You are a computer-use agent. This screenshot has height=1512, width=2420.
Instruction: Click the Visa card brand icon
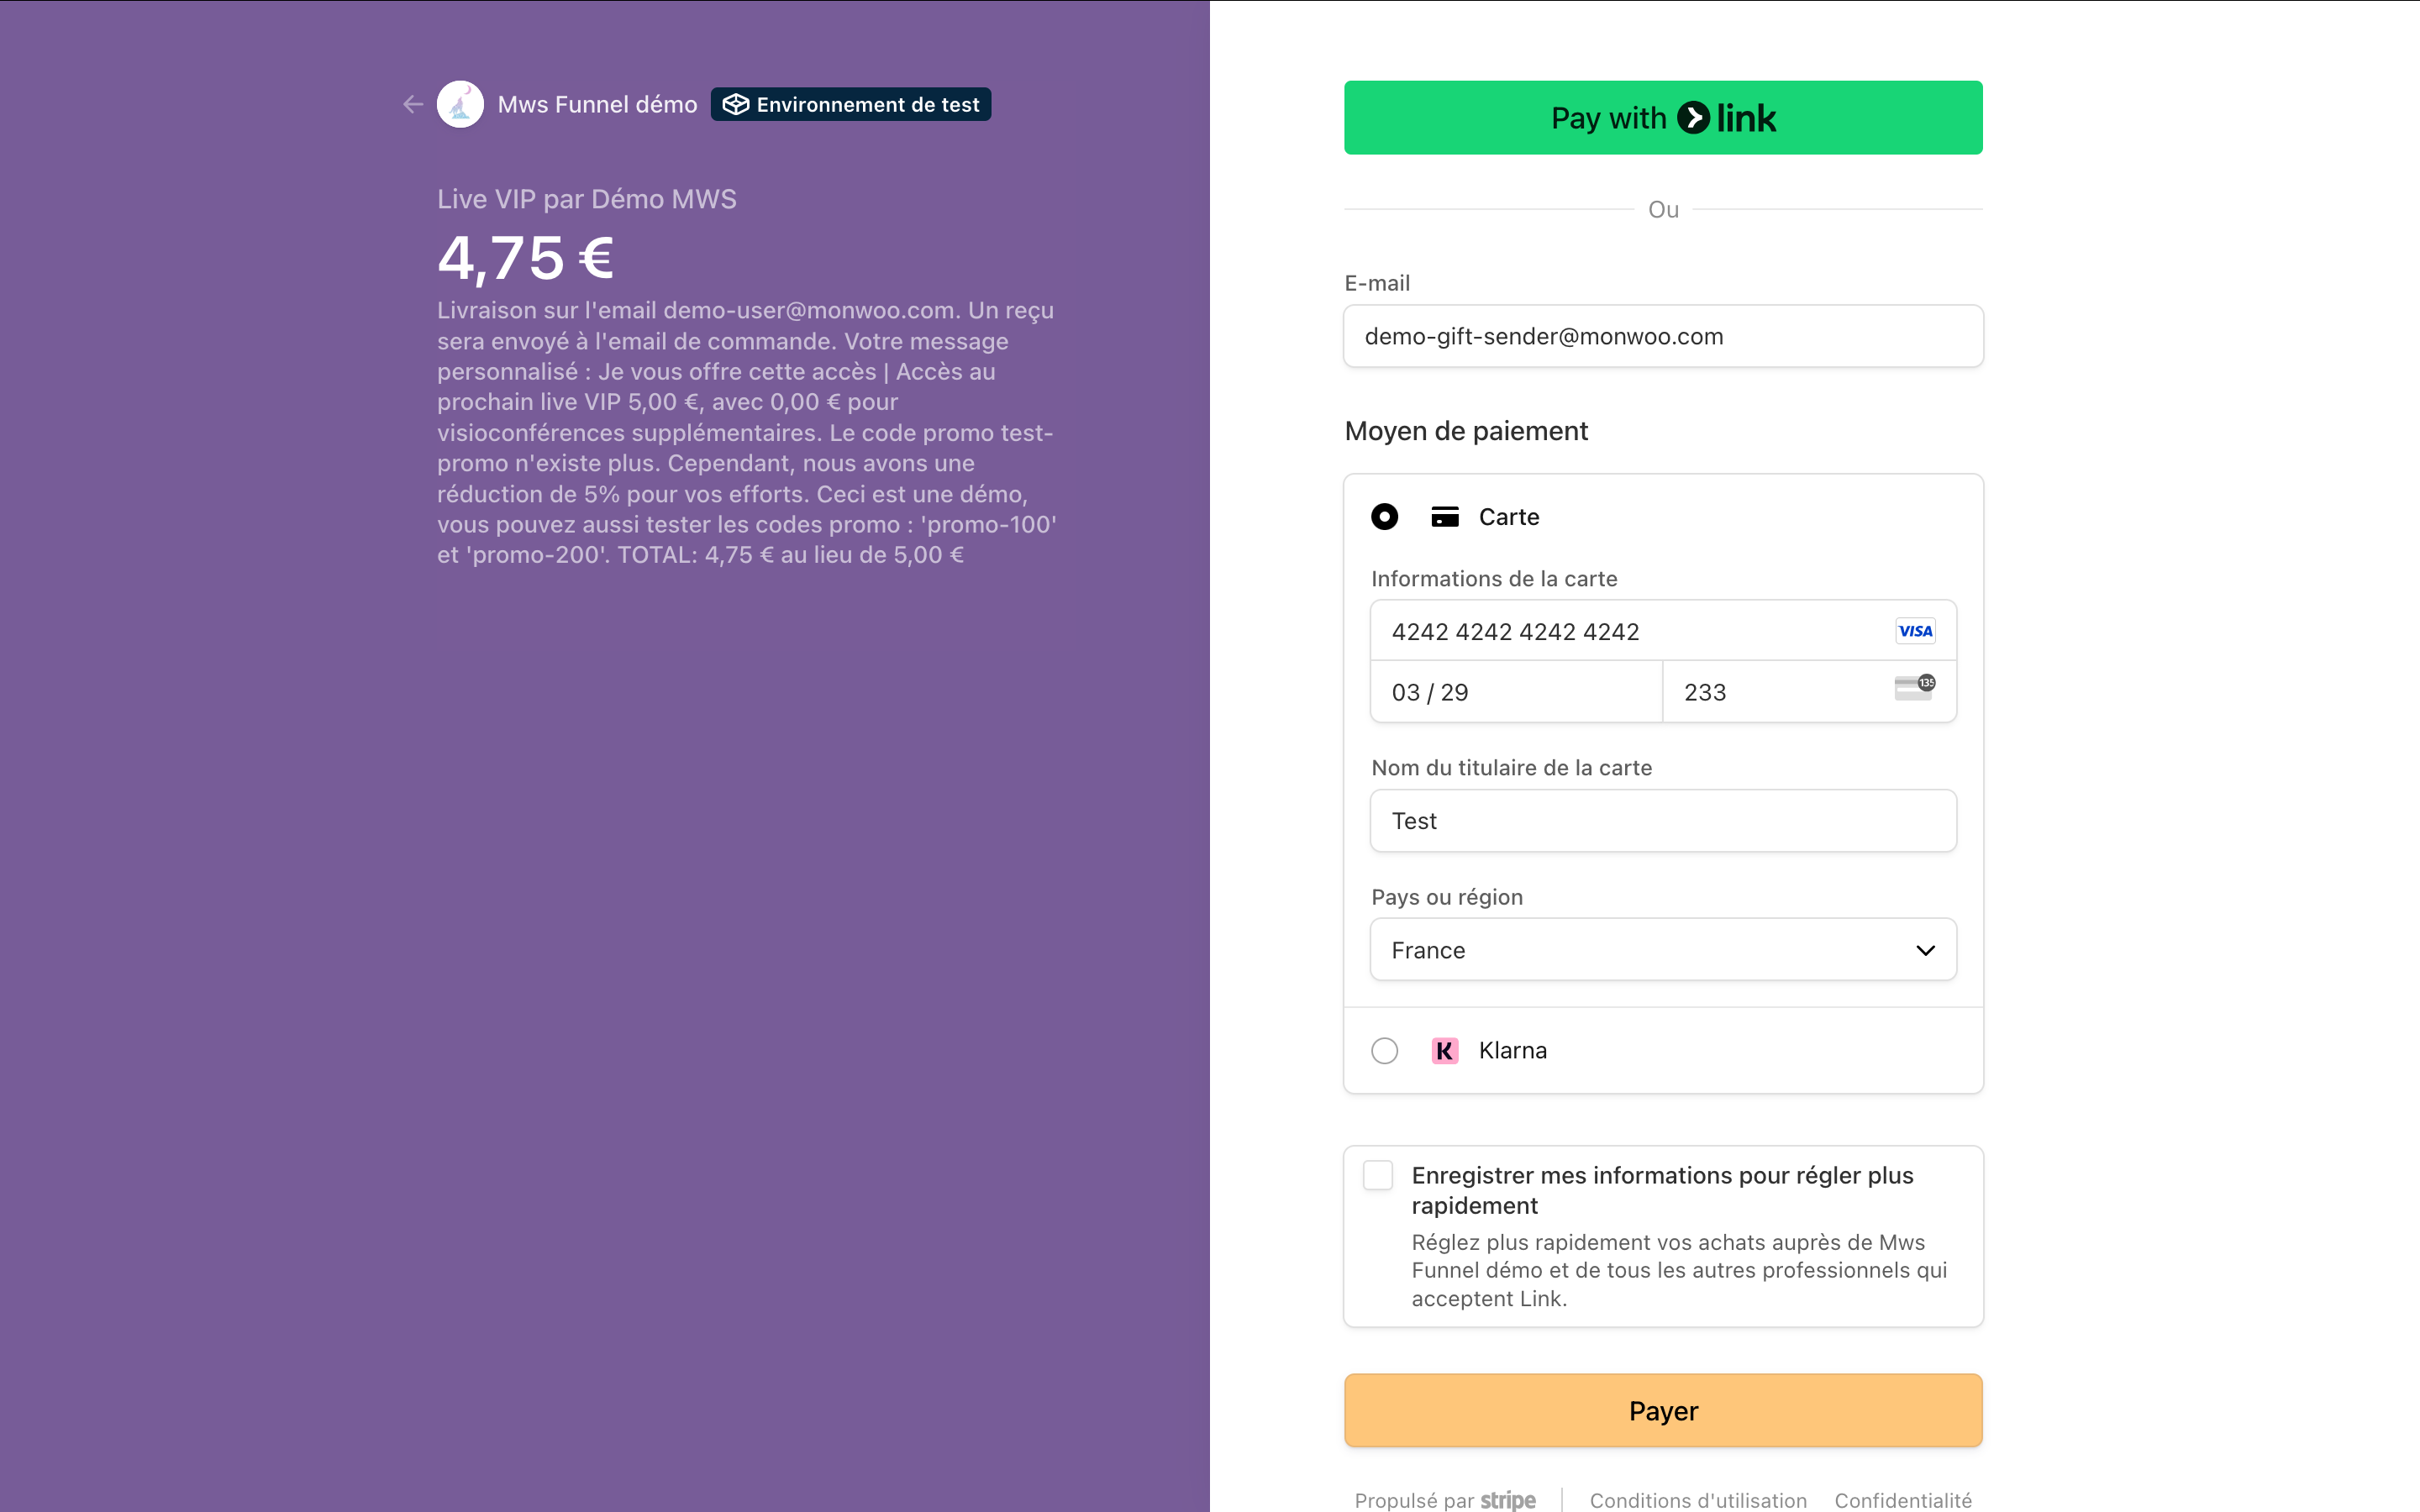point(1915,631)
